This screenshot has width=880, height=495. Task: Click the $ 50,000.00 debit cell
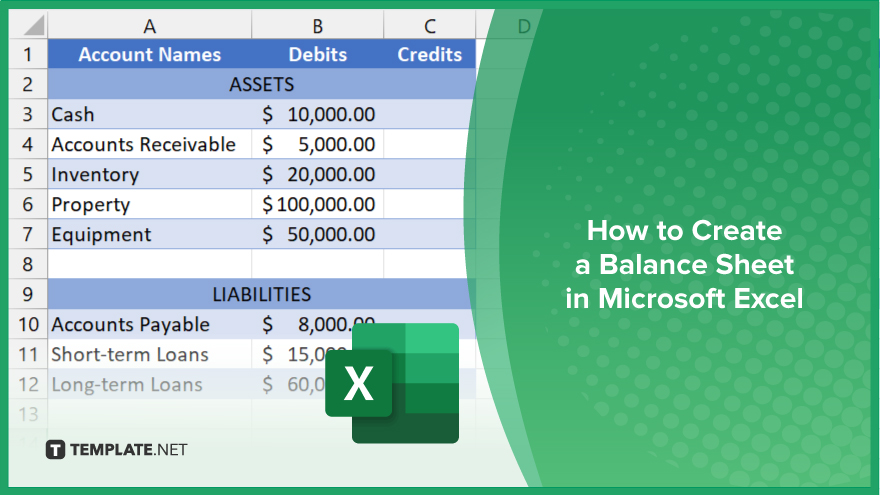[x=318, y=234]
